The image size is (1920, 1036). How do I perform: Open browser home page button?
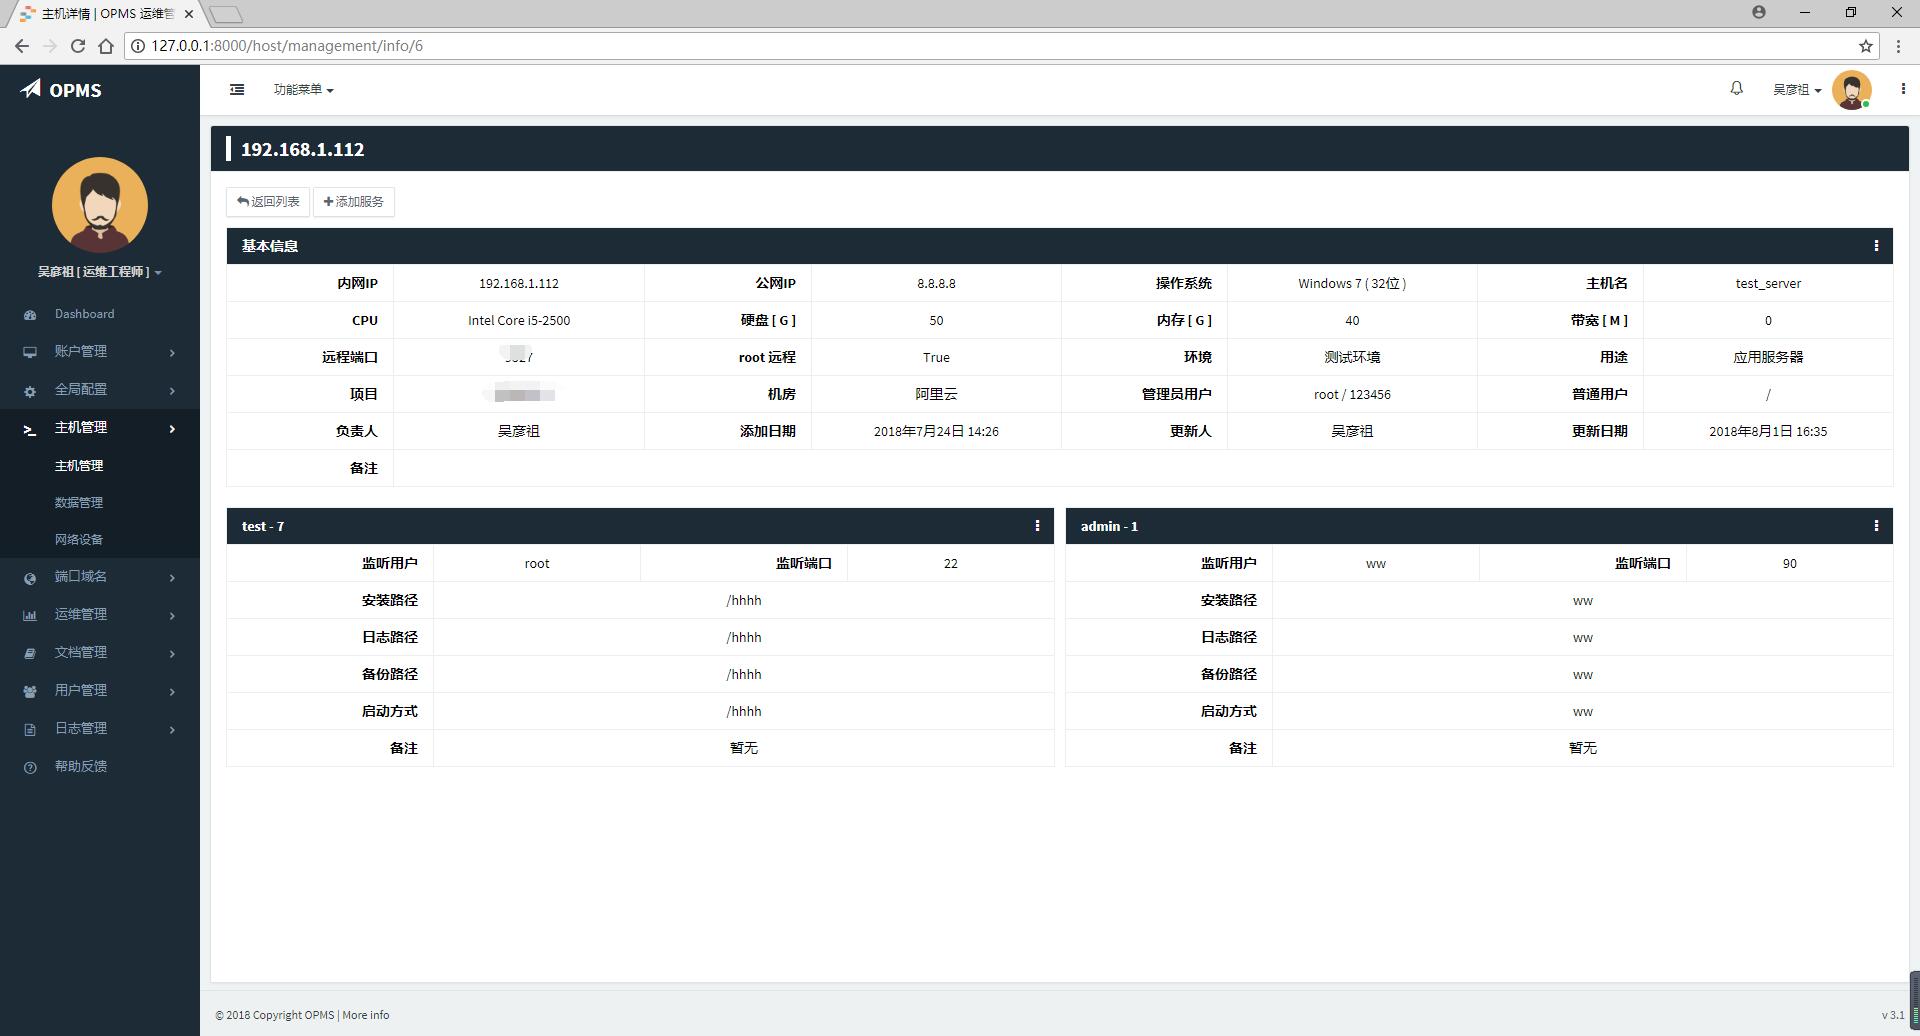[x=106, y=46]
